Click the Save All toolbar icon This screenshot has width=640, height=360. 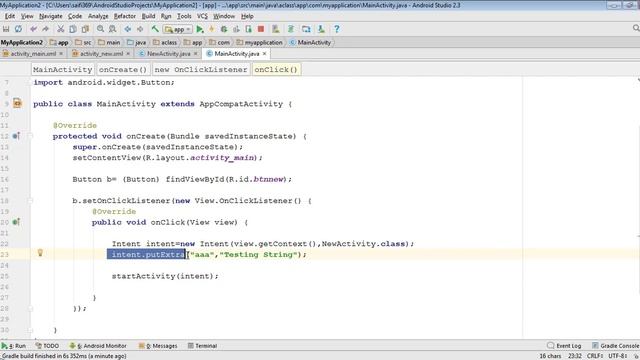tap(6, 29)
